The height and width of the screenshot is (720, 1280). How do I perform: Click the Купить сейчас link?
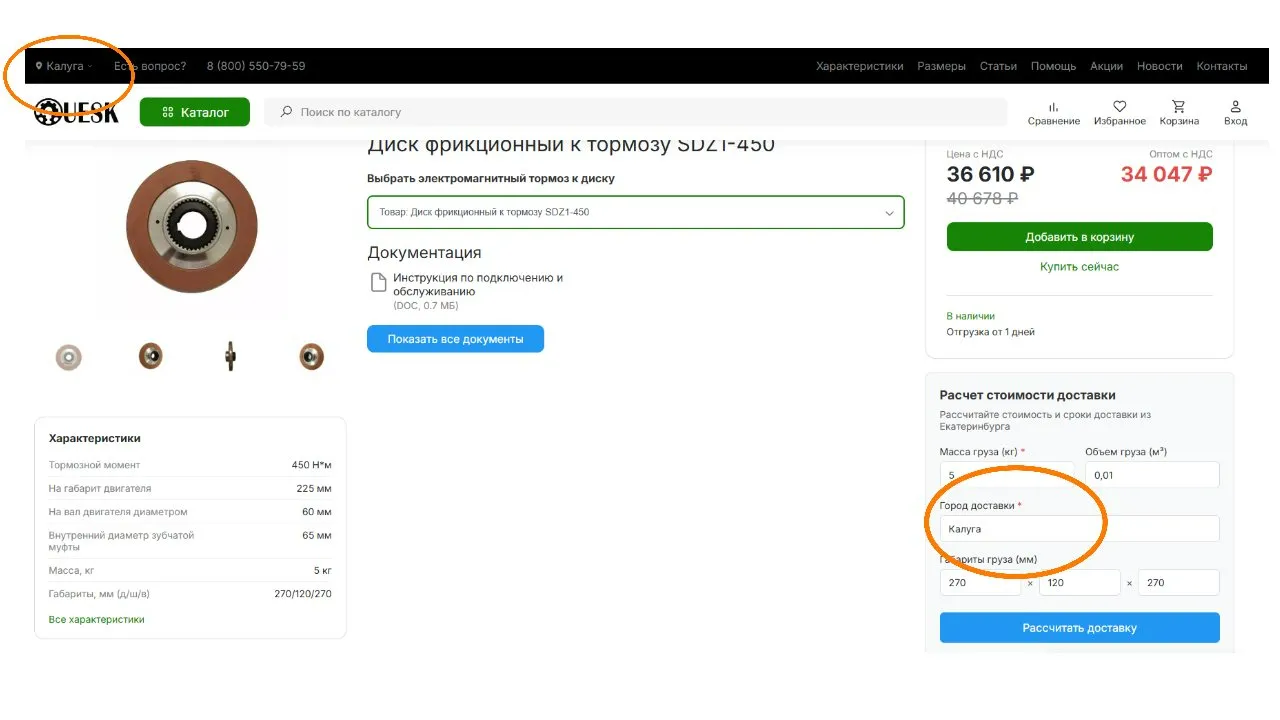(x=1079, y=267)
